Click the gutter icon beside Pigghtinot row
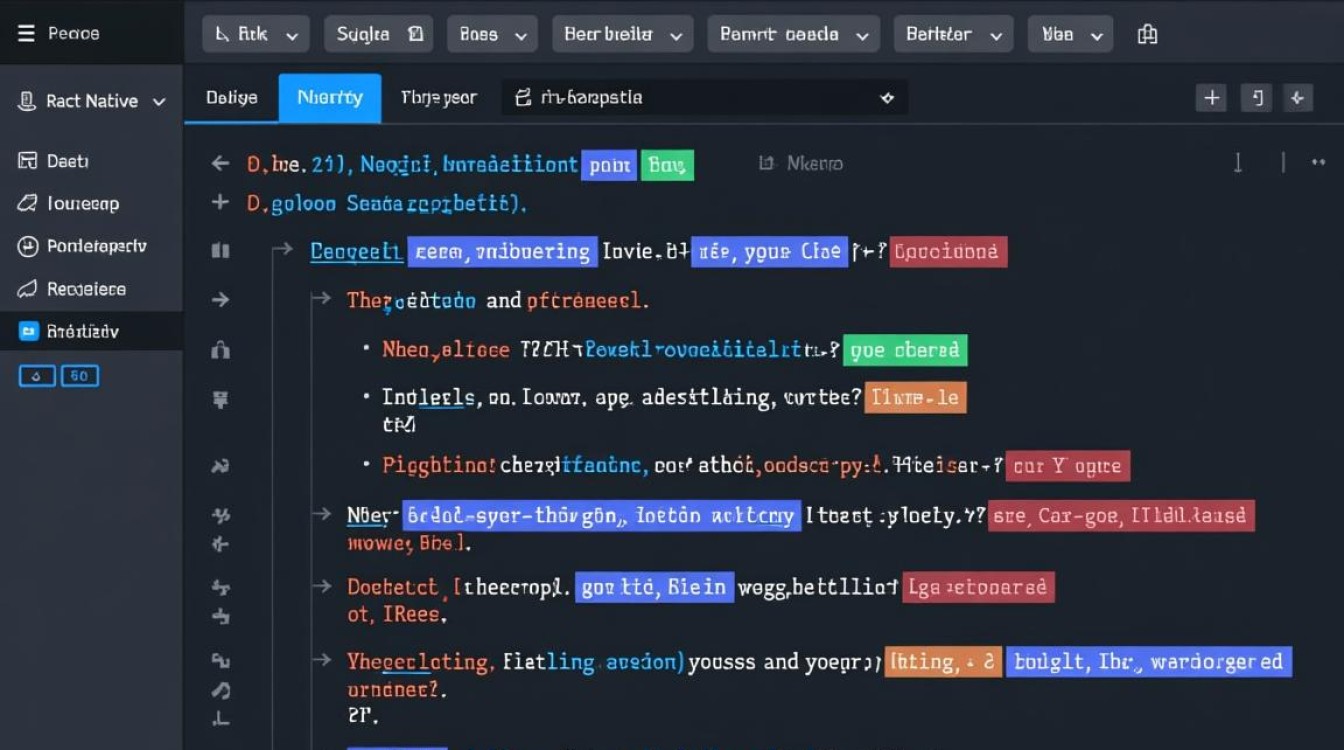The height and width of the screenshot is (750, 1344). point(220,466)
